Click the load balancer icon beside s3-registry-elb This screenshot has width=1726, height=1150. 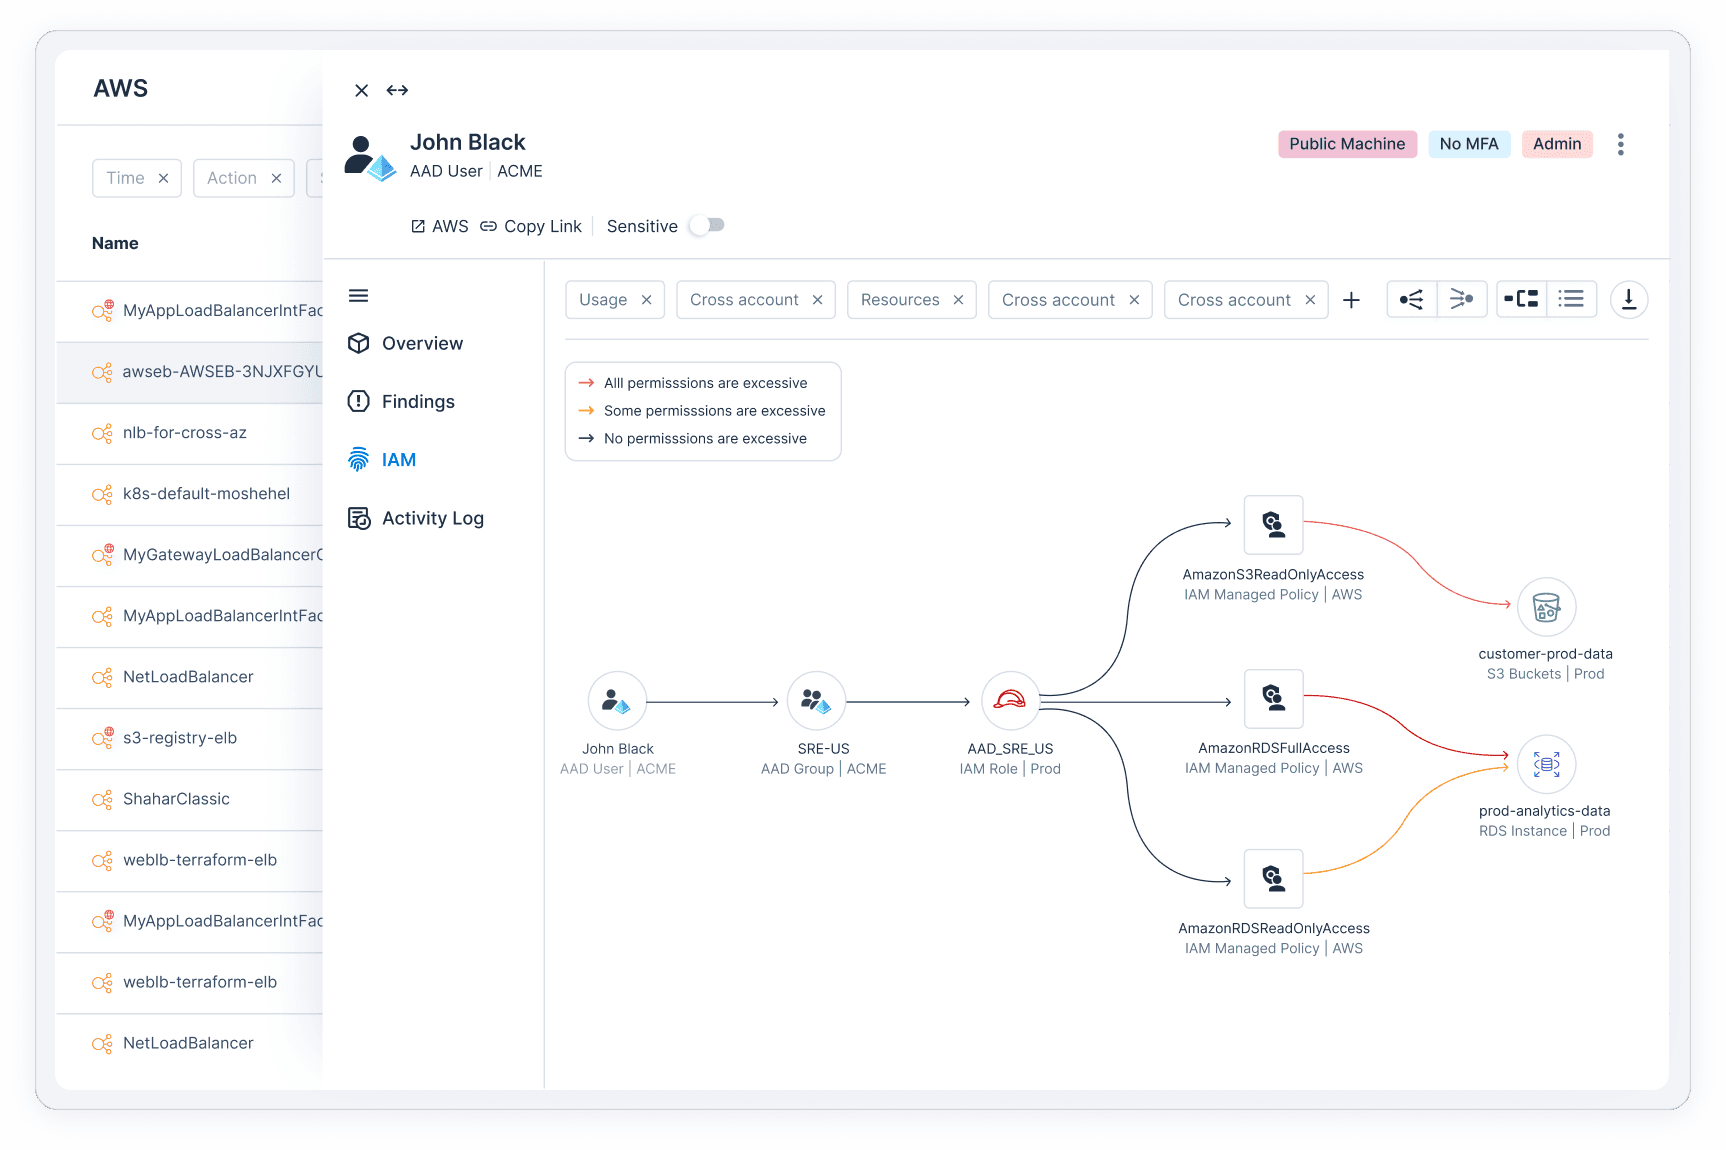click(102, 737)
